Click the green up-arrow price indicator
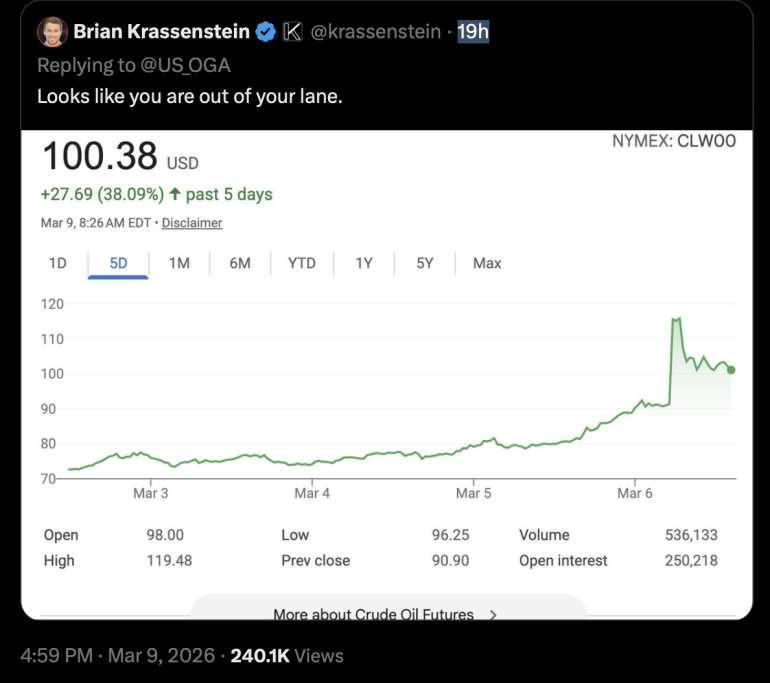 pyautogui.click(x=175, y=194)
